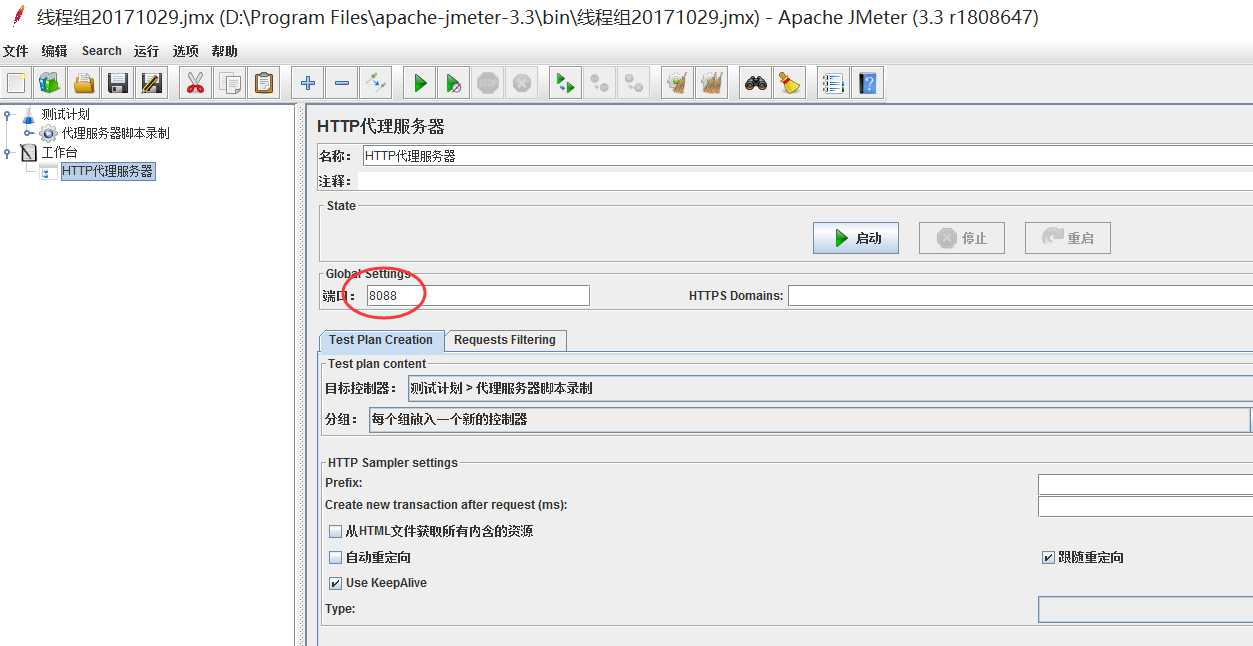Click the 端口 field showing 8088

pos(478,295)
